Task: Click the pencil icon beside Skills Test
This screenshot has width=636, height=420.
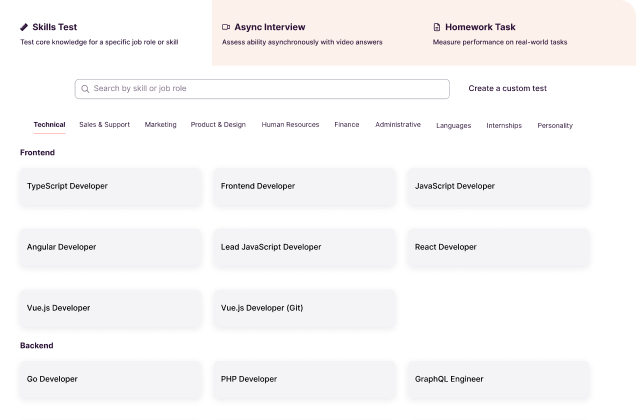Action: click(x=24, y=27)
